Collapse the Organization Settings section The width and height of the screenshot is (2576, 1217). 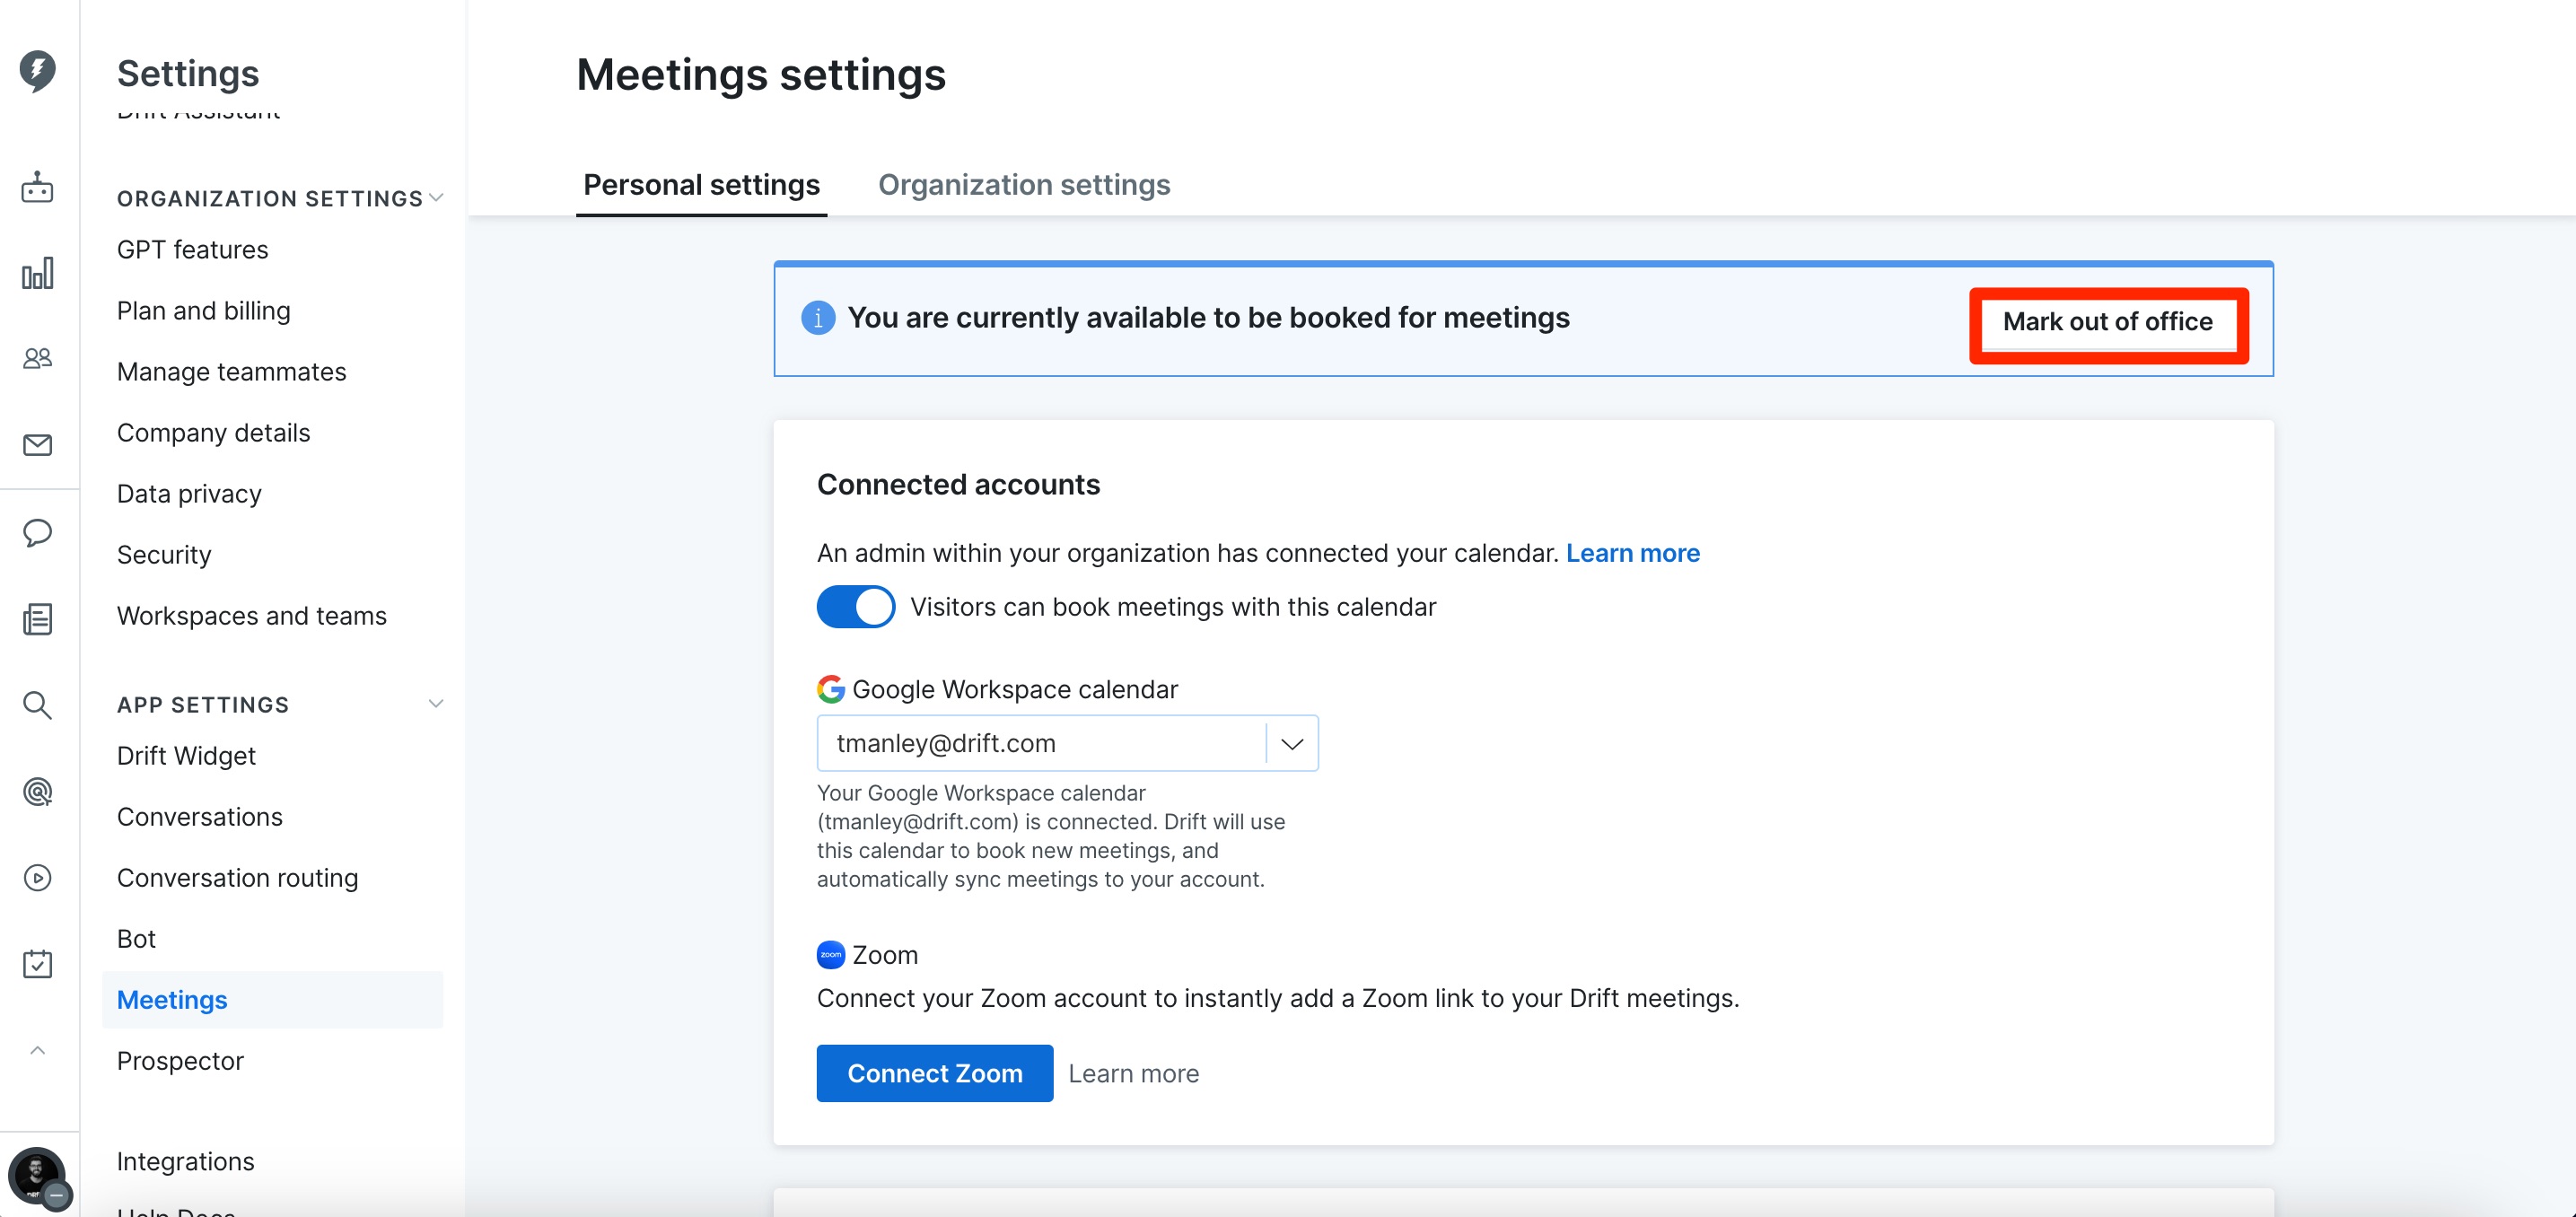pos(436,198)
